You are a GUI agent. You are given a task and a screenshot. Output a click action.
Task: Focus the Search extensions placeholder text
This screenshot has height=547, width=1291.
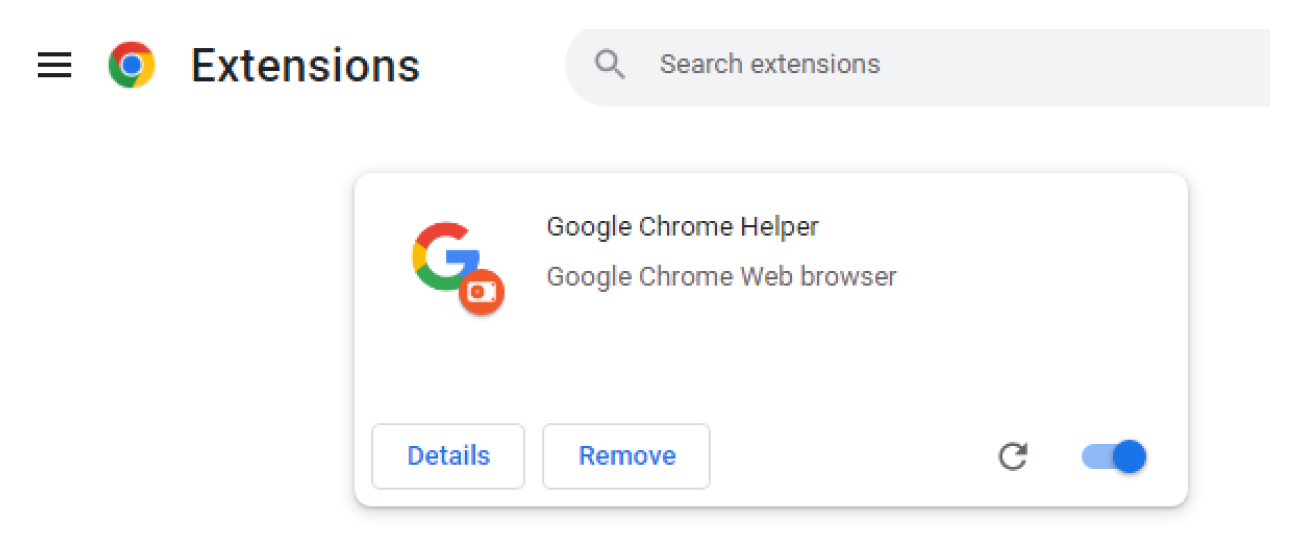coord(769,65)
